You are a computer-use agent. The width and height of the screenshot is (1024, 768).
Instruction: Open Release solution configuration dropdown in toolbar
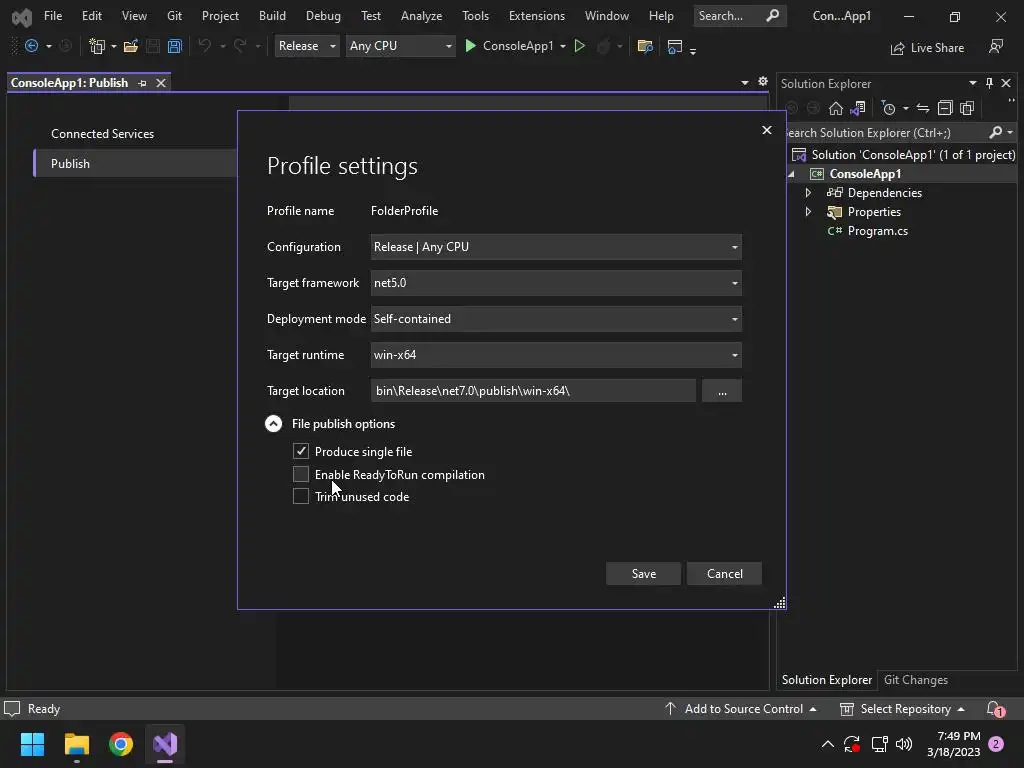point(307,46)
